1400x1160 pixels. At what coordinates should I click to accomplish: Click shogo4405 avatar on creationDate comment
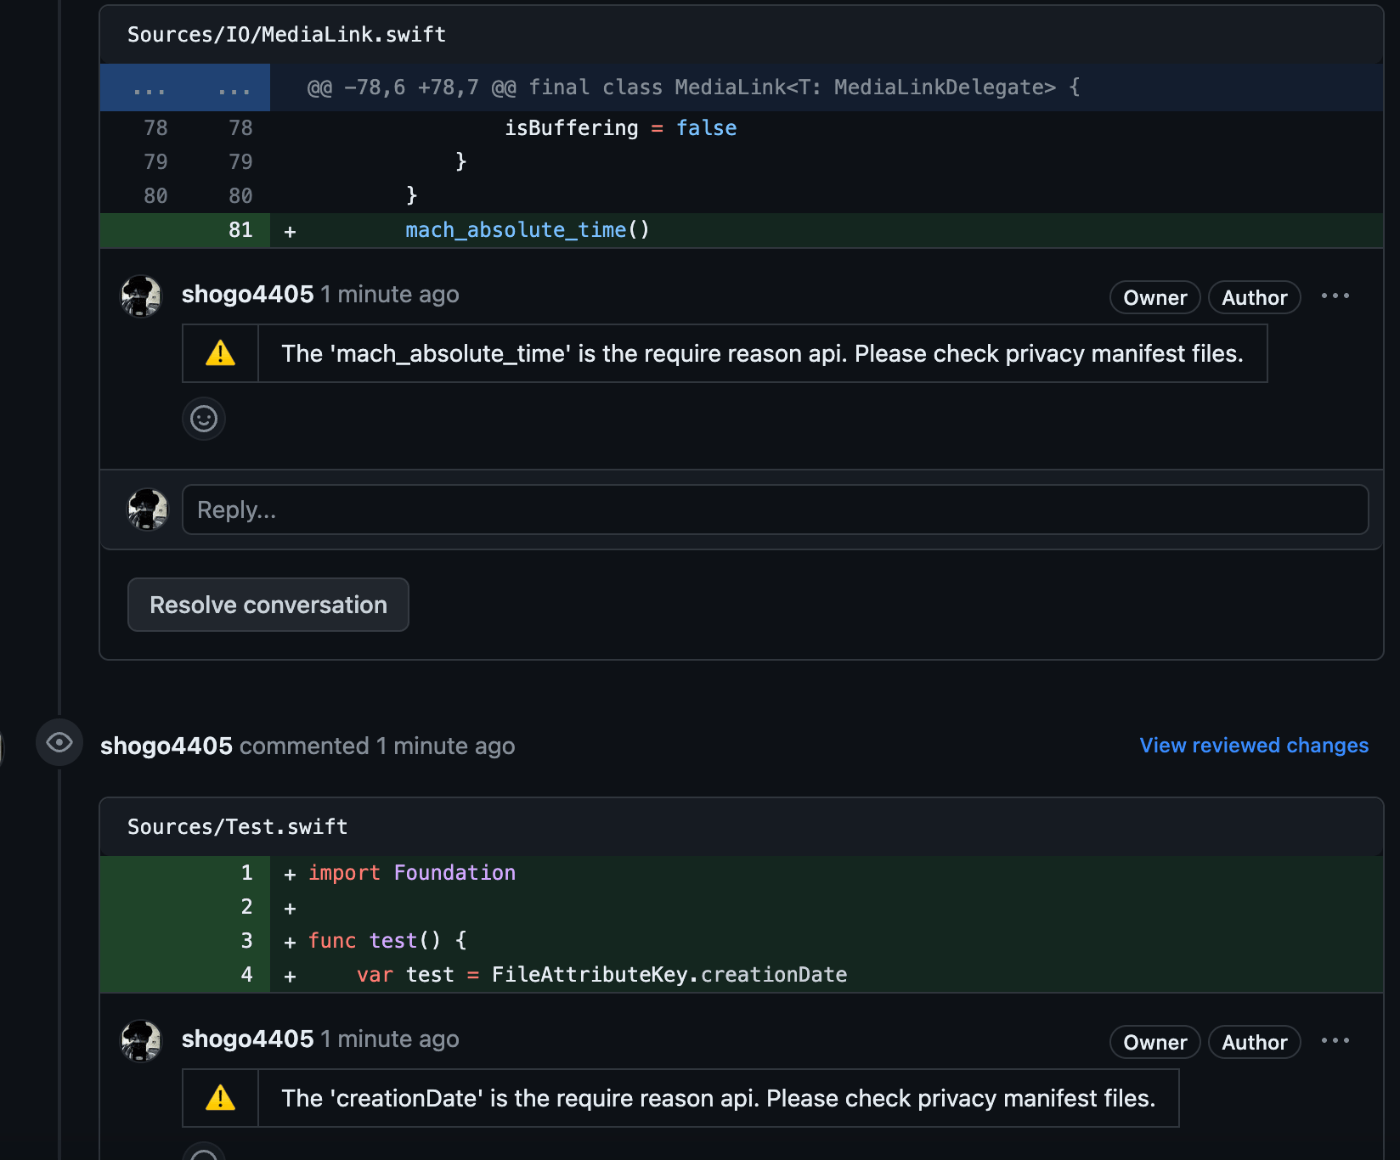(x=141, y=1041)
